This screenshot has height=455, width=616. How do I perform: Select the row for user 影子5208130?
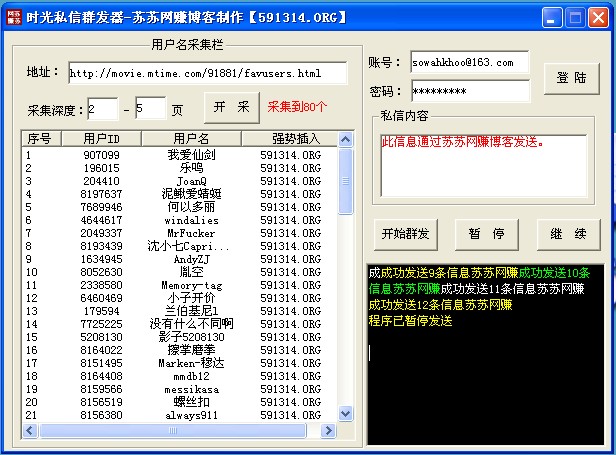tap(180, 337)
